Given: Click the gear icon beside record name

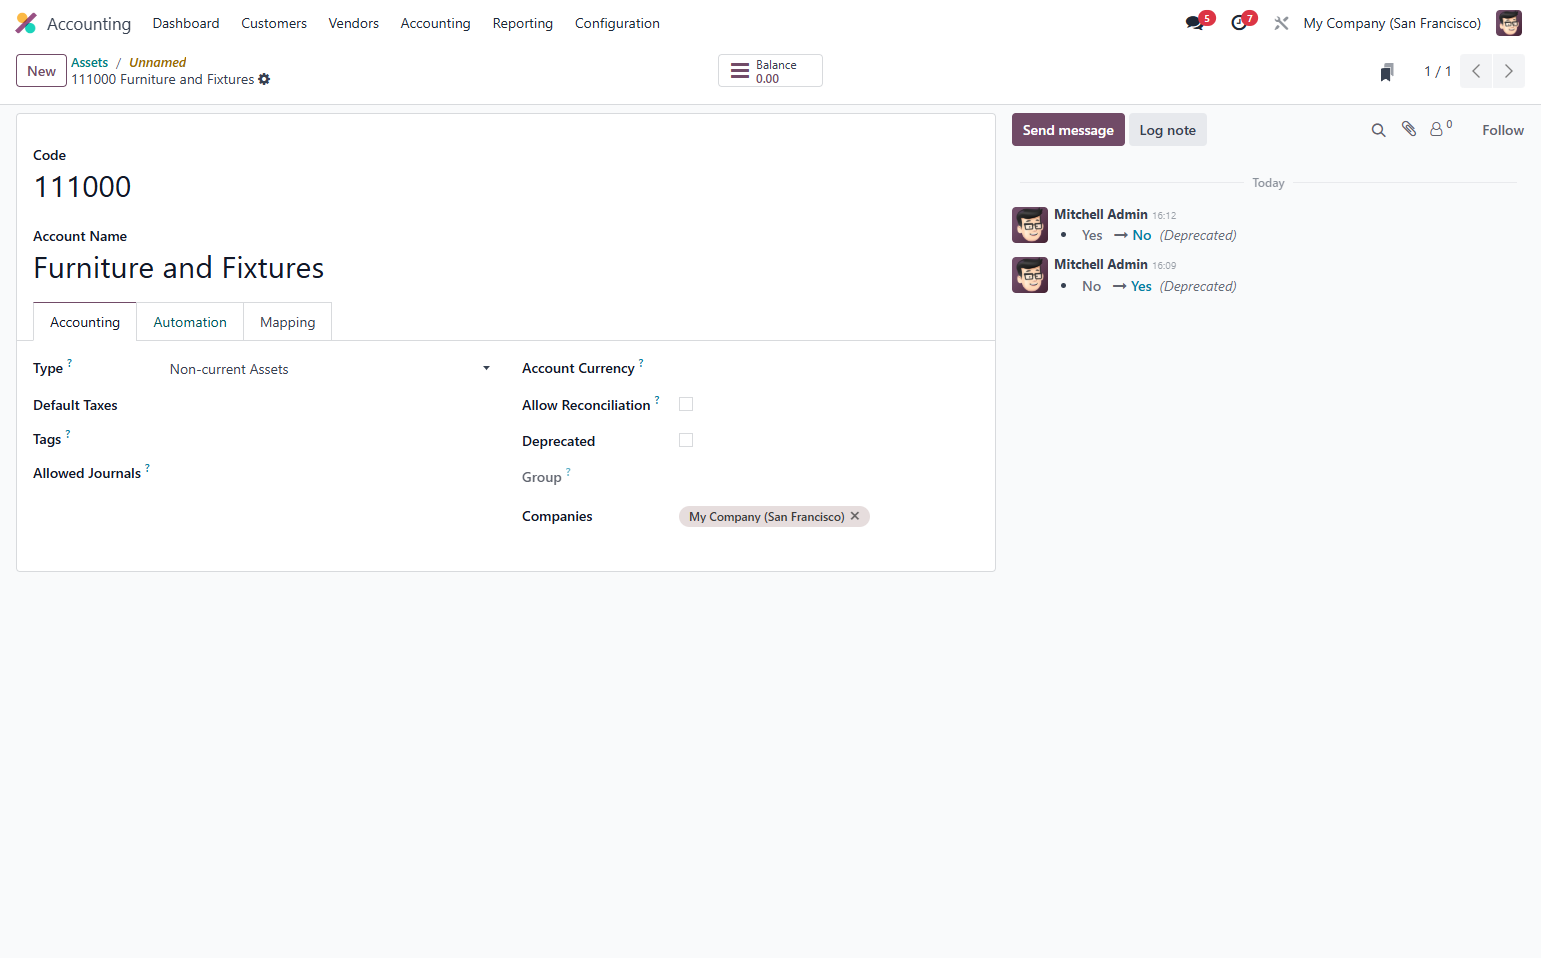Looking at the screenshot, I should point(264,79).
